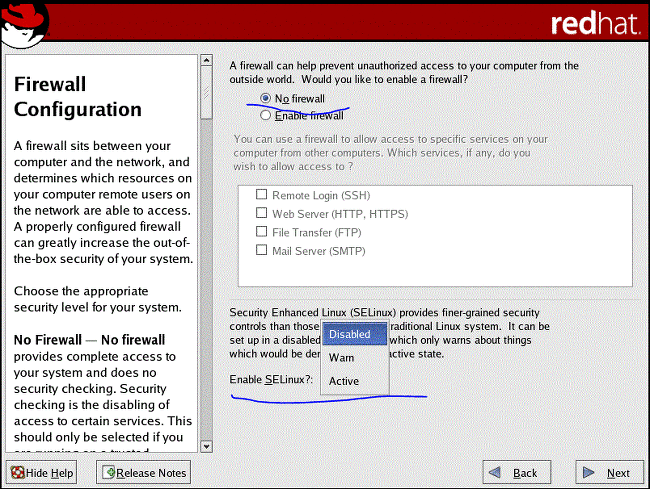Click the scroll up arrow of the help panel
The image size is (650, 489).
[x=206, y=60]
